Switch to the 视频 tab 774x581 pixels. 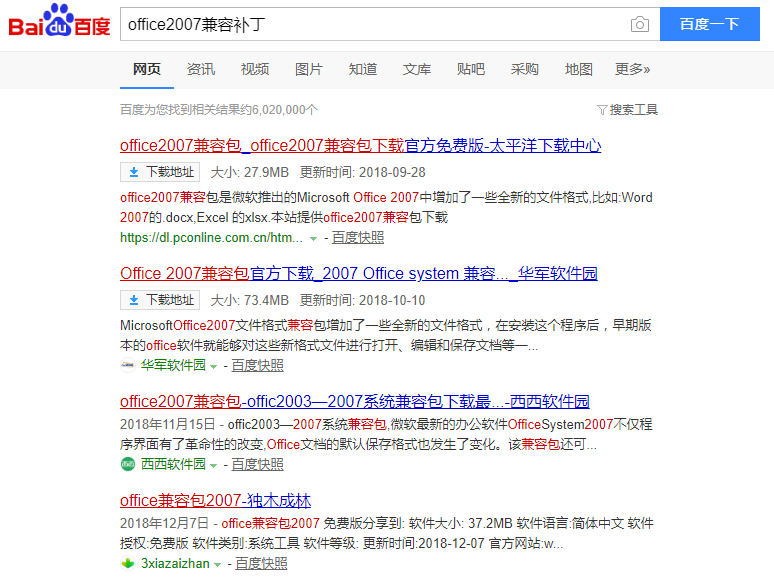pos(255,69)
